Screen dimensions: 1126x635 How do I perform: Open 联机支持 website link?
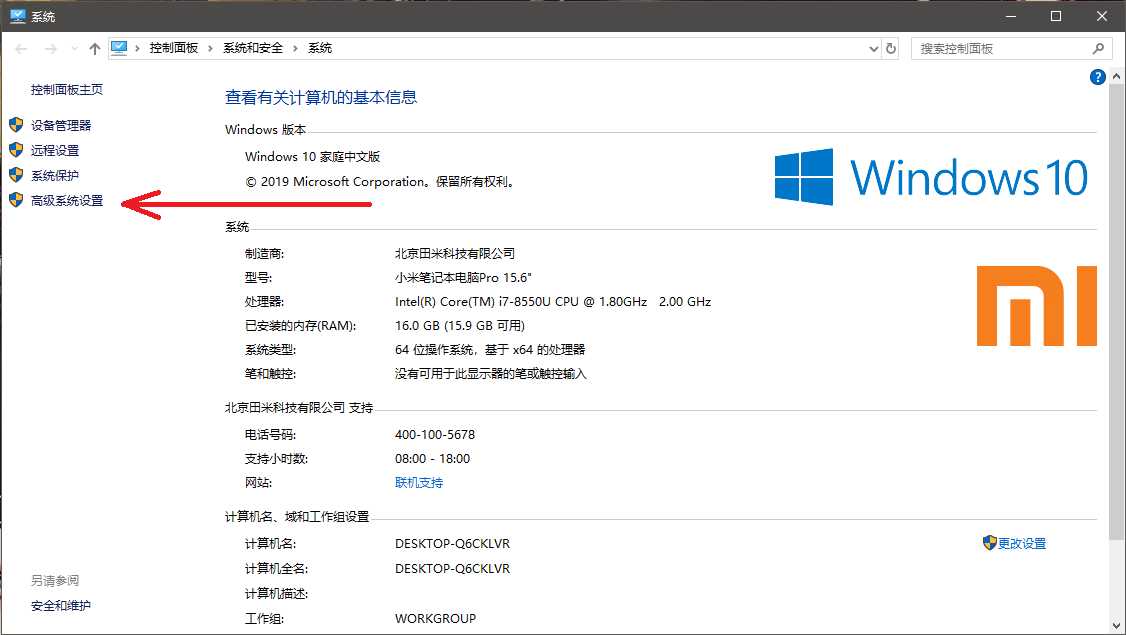pos(419,483)
